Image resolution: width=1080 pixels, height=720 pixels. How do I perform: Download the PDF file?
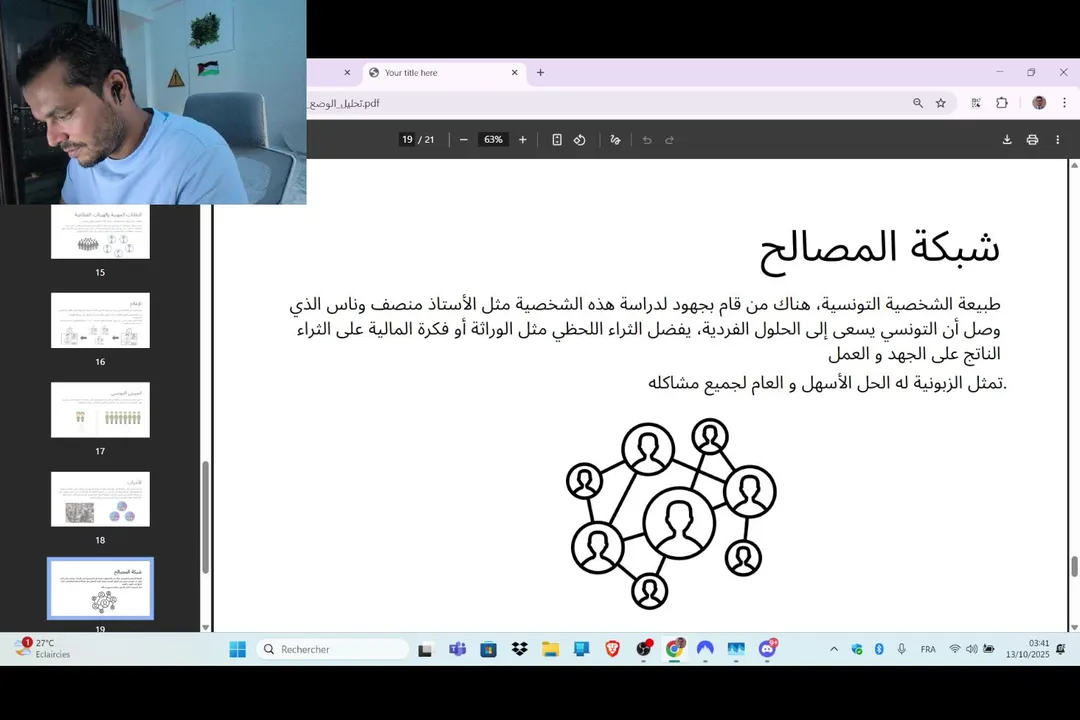tap(1006, 140)
